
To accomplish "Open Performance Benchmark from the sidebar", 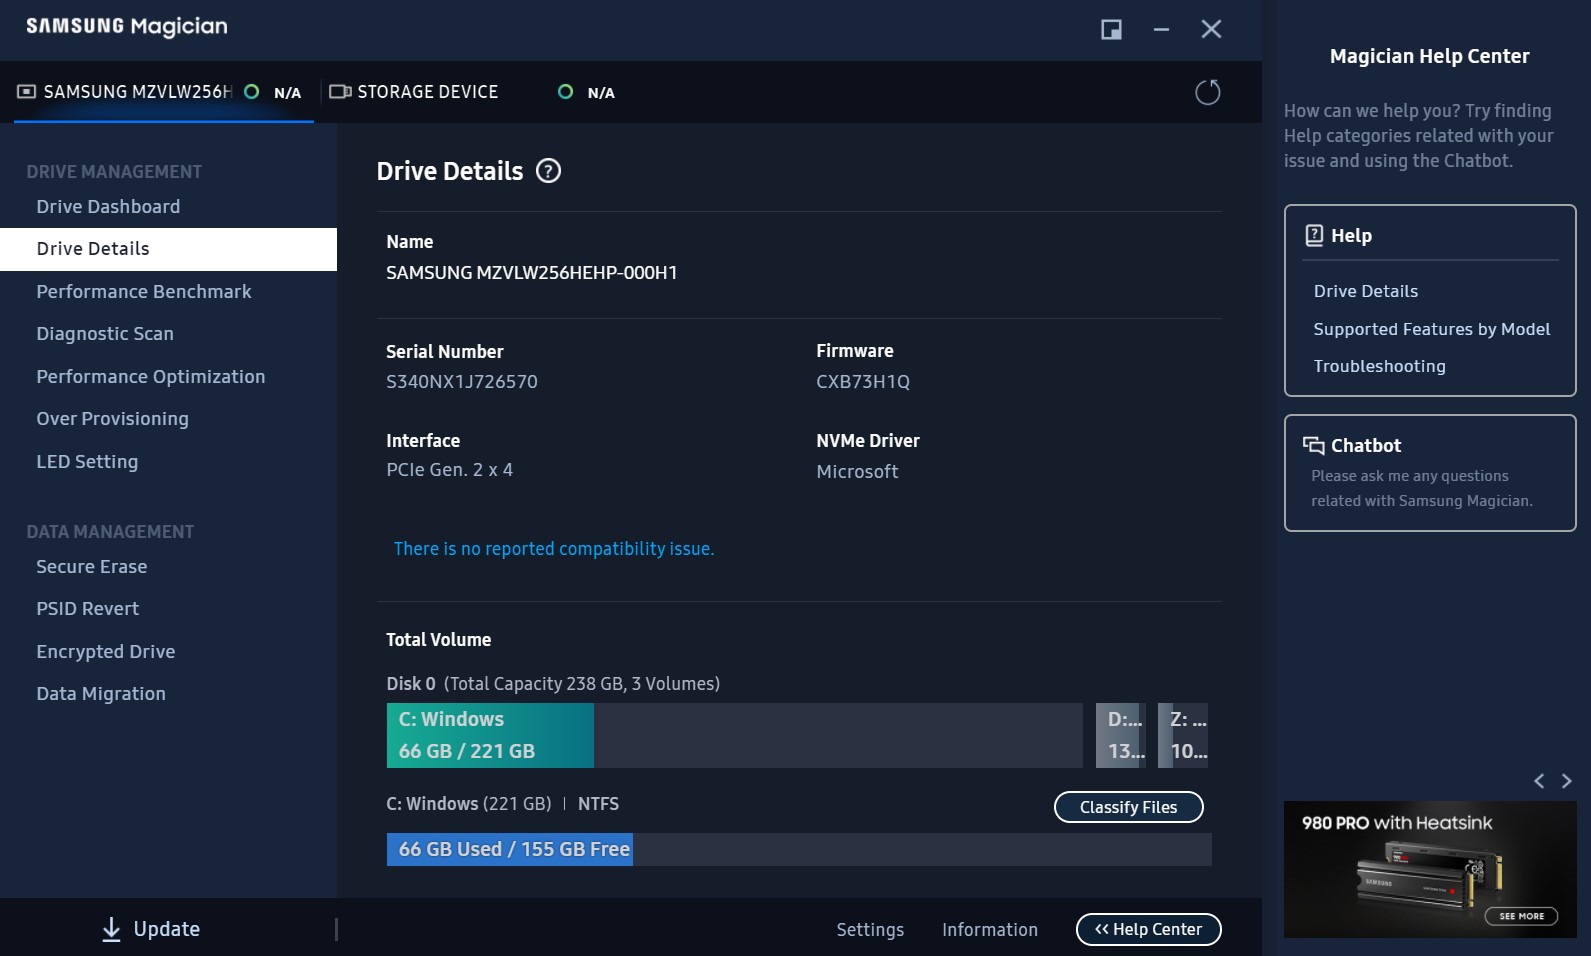I will tap(144, 291).
